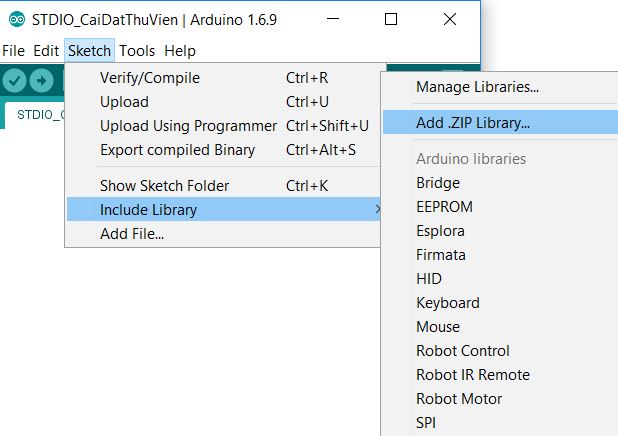Include the SPI library
Viewport: 618px width, 436px height.
tap(501, 423)
